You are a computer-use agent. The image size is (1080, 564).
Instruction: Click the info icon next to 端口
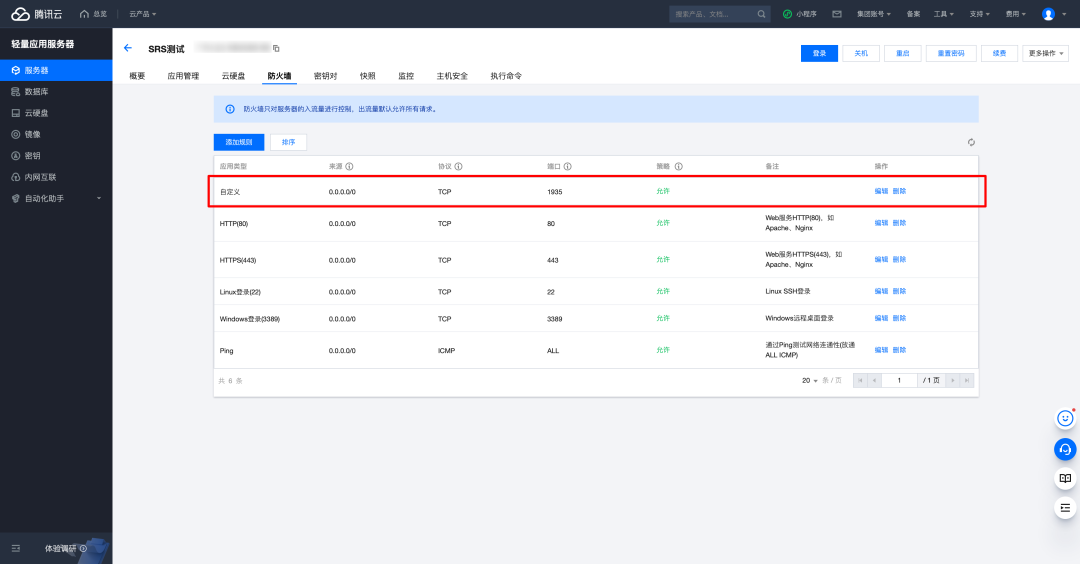pyautogui.click(x=568, y=167)
